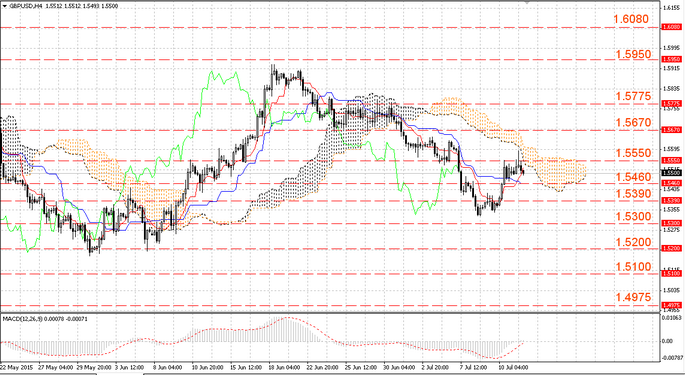Click the 10 Jun 20:00 time label

(x=208, y=368)
